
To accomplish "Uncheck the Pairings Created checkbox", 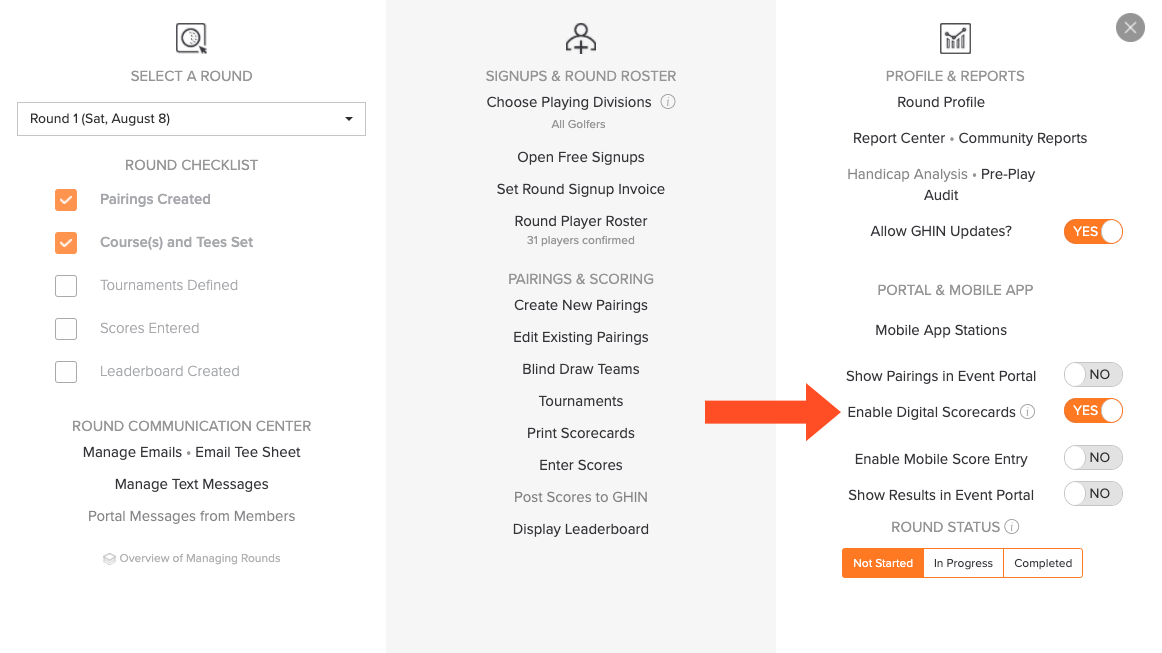I will pos(66,199).
